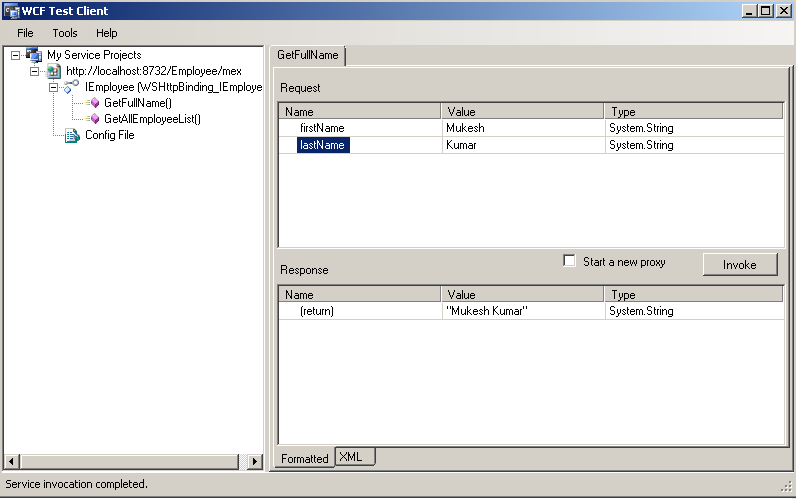Collapse the IEmployee contract node

[x=53, y=87]
